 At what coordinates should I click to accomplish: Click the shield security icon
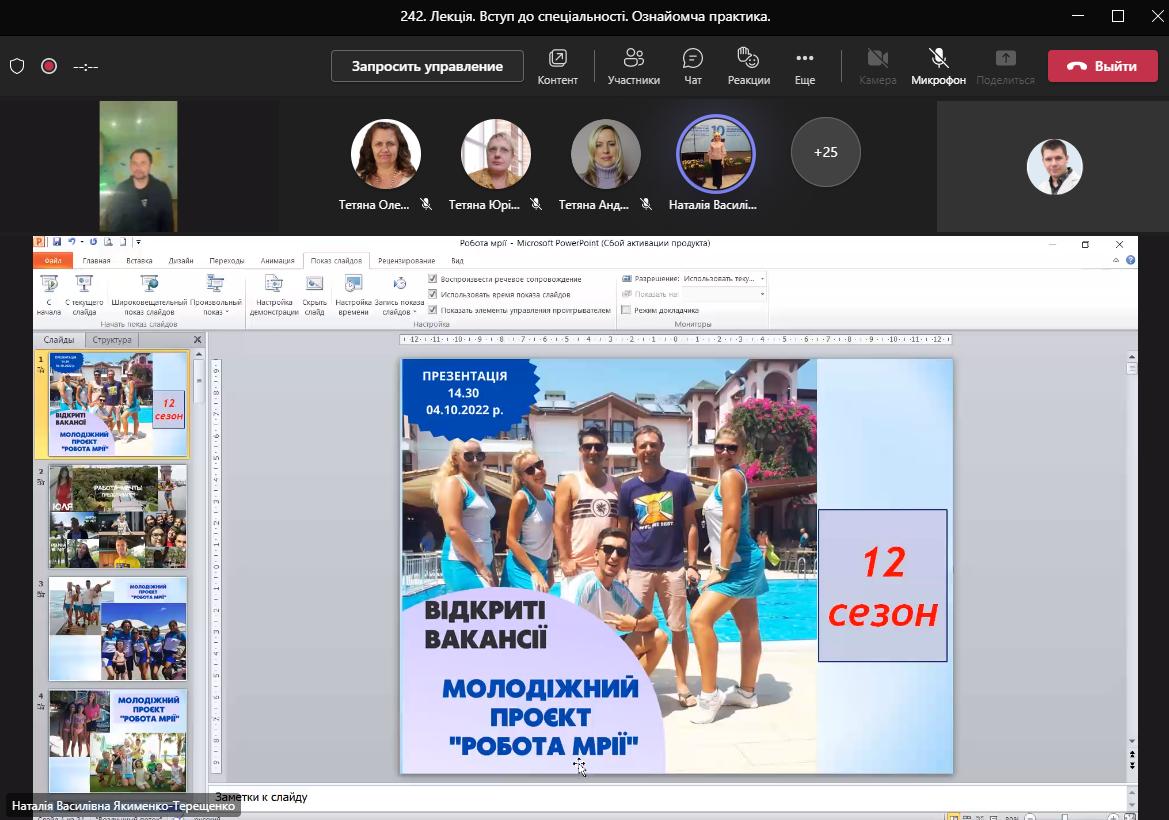click(x=17, y=66)
